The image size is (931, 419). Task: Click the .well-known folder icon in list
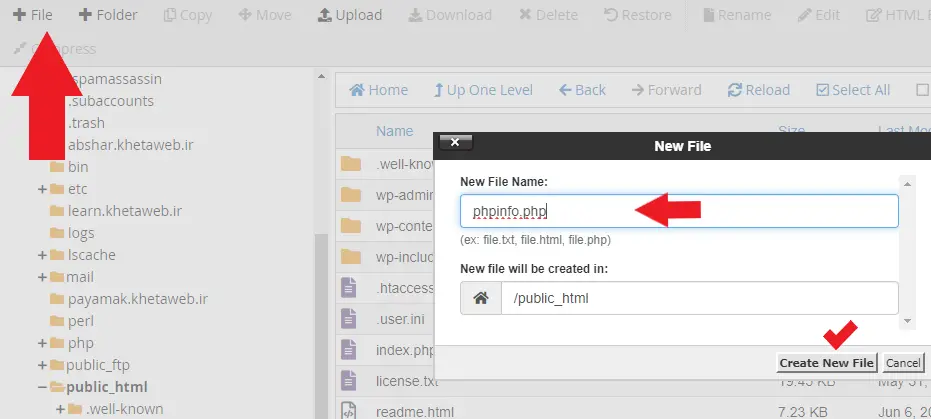(x=351, y=164)
